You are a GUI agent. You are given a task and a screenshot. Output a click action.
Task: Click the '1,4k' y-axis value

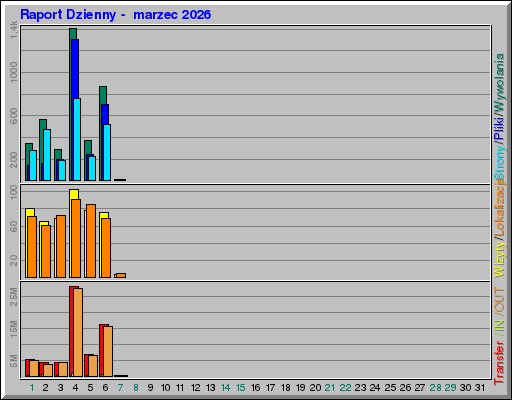(x=13, y=30)
